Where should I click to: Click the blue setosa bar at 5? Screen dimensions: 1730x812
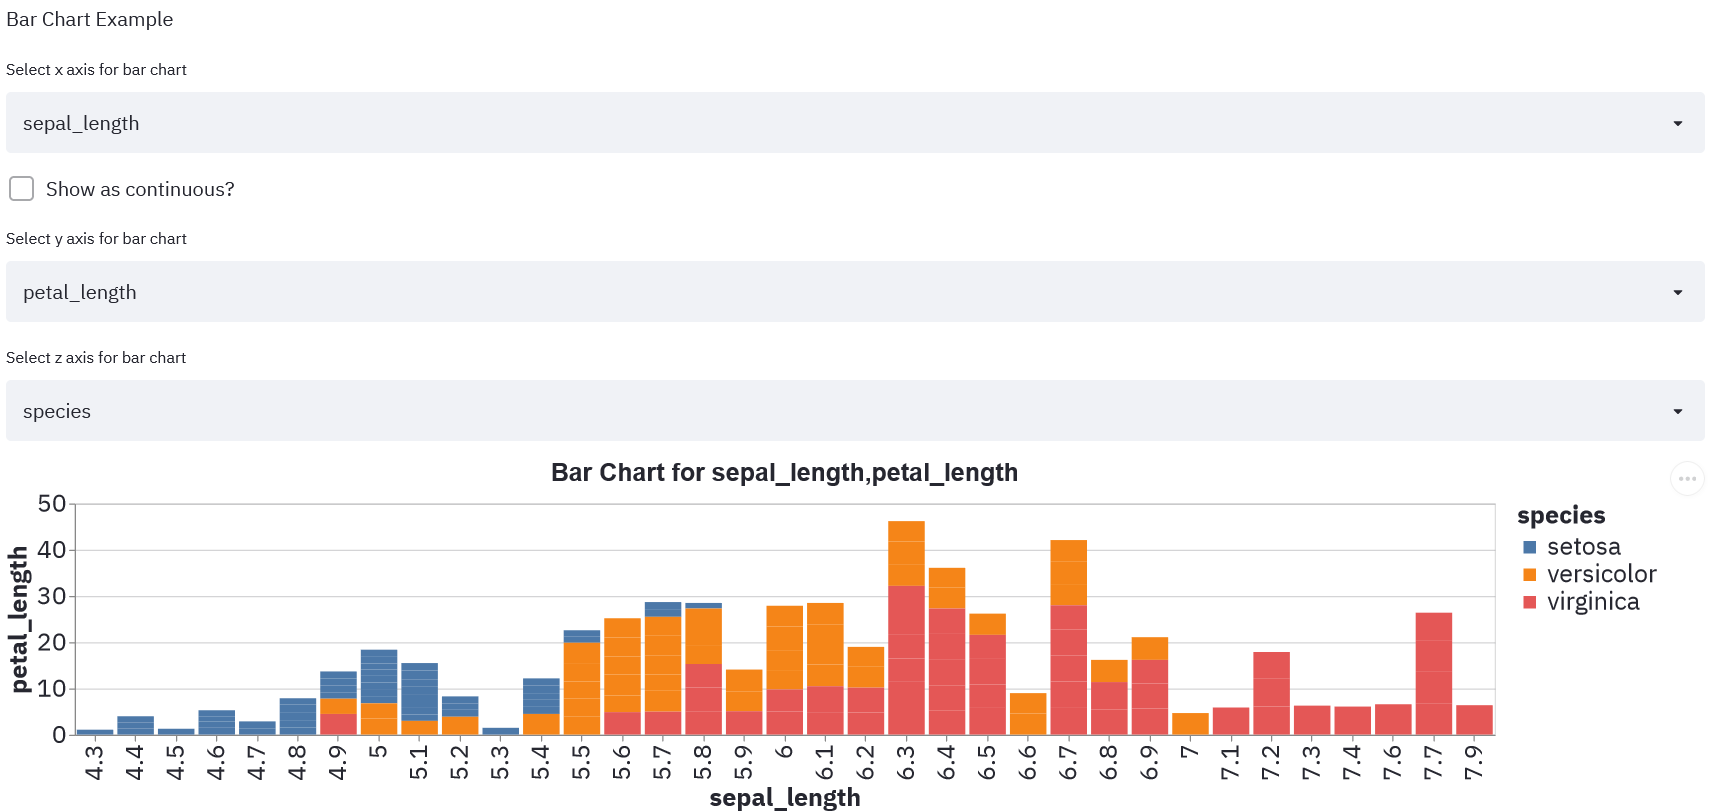coord(379,677)
